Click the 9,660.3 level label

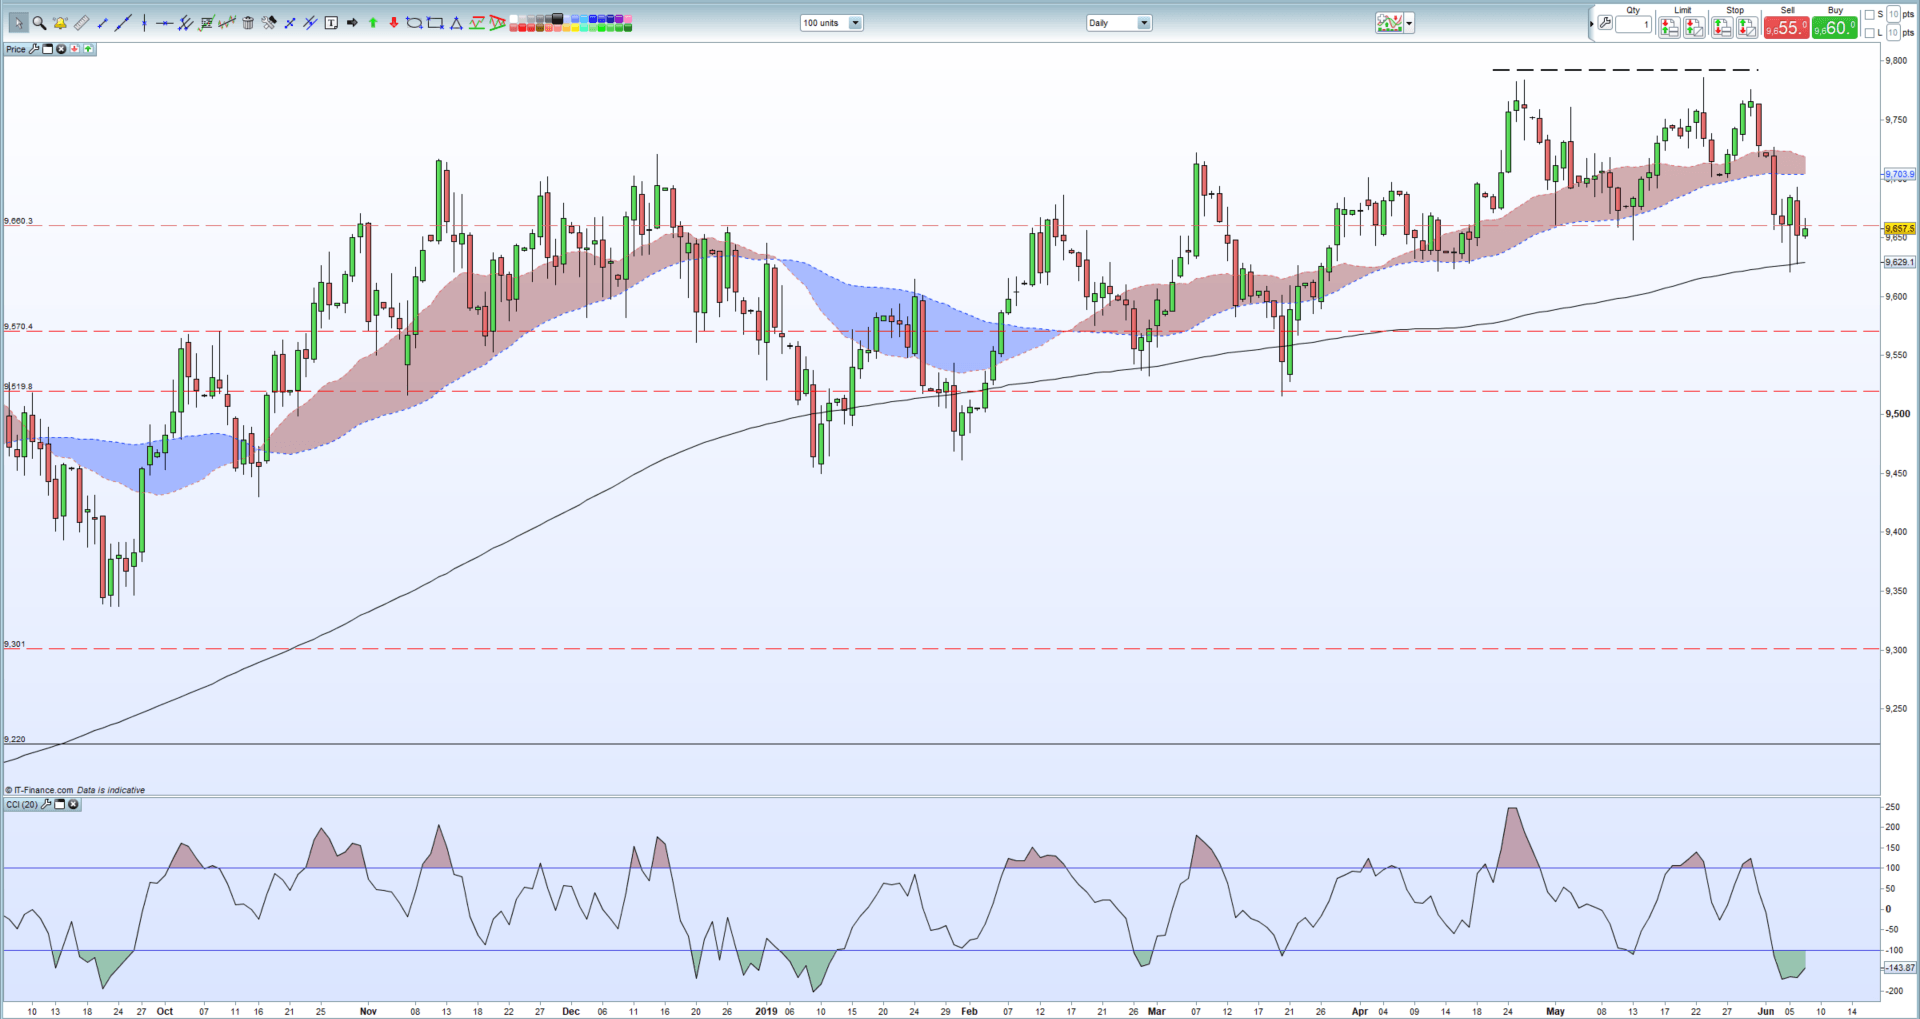18,221
